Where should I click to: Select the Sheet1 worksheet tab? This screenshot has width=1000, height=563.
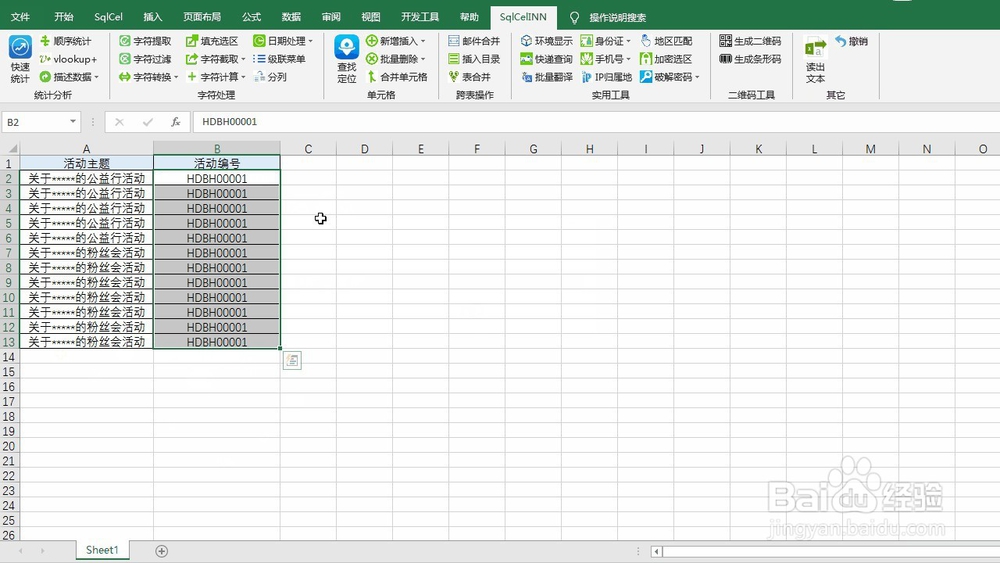[102, 550]
